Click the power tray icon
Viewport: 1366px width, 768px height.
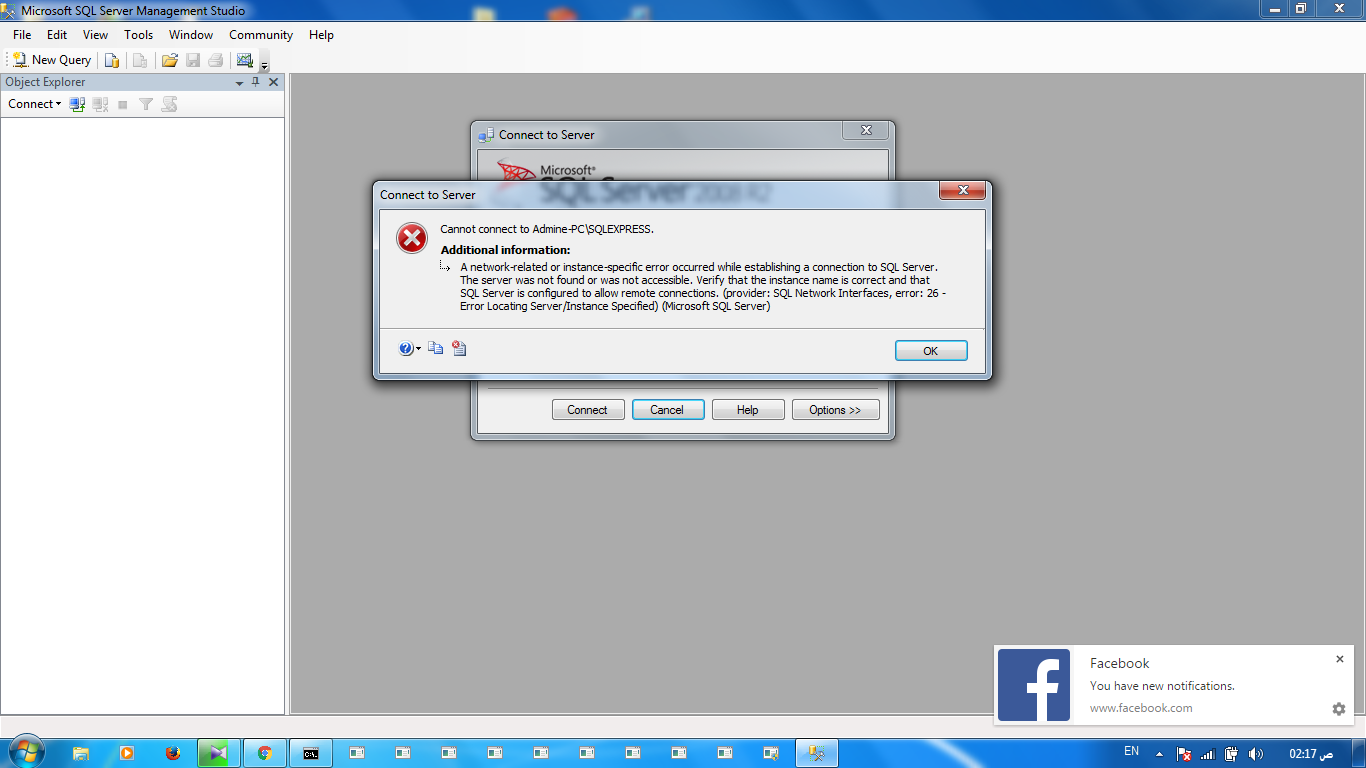coord(1232,754)
